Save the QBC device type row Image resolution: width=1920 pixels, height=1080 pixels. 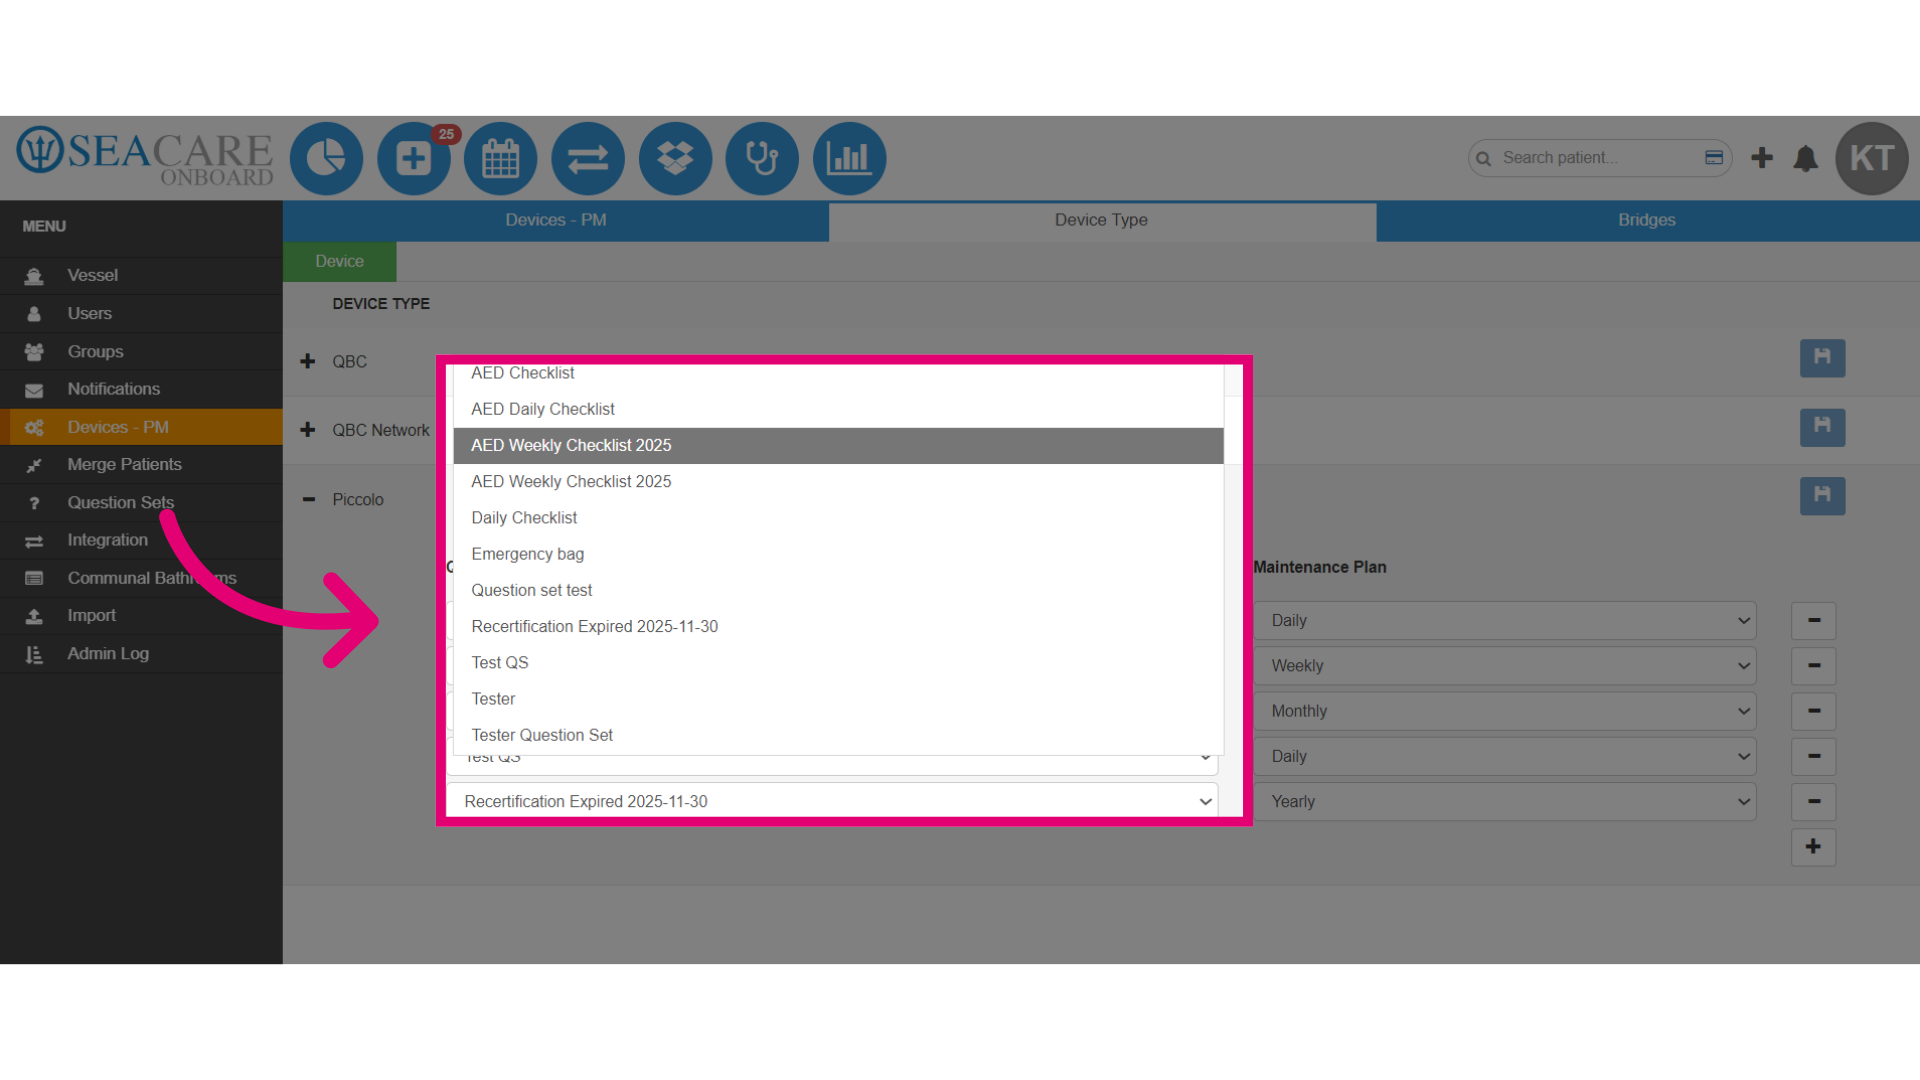[1822, 358]
